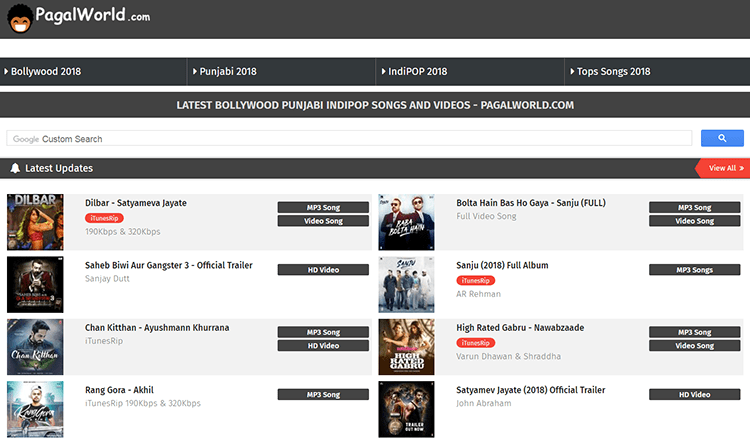Open Saheb Biwi Aur Gangster 3 trailer title

pyautogui.click(x=169, y=265)
